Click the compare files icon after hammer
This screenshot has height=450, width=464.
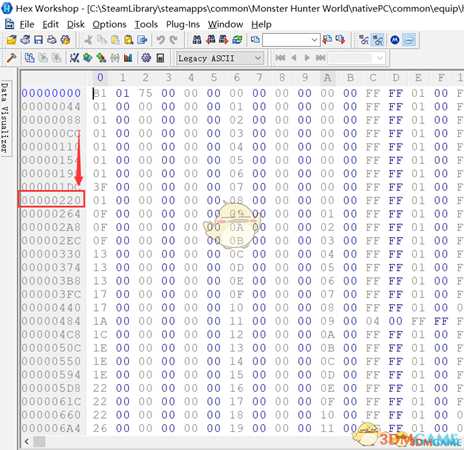point(29,58)
